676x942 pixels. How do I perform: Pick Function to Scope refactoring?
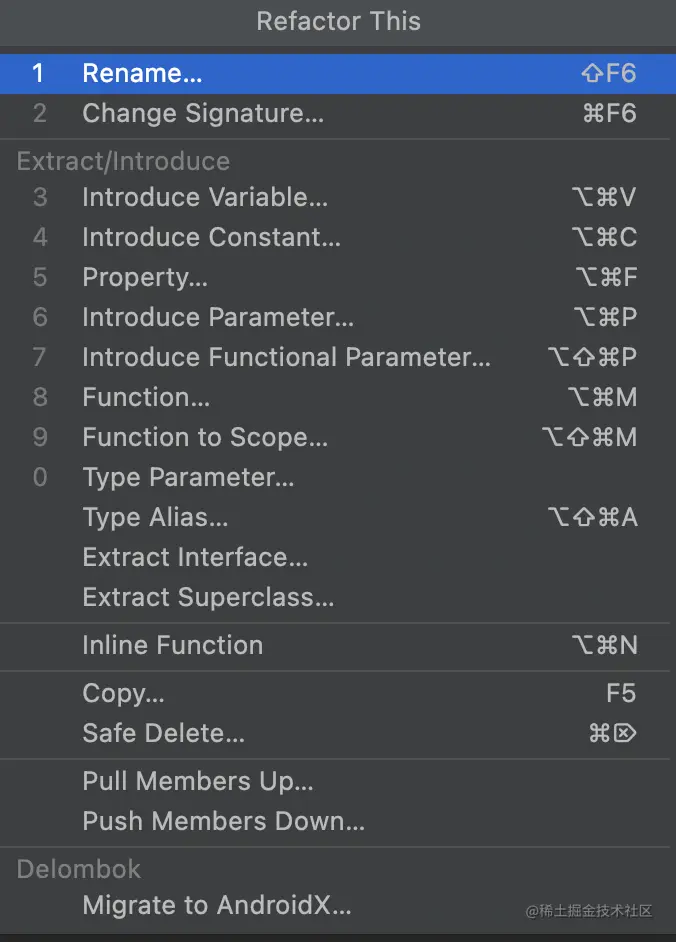205,437
